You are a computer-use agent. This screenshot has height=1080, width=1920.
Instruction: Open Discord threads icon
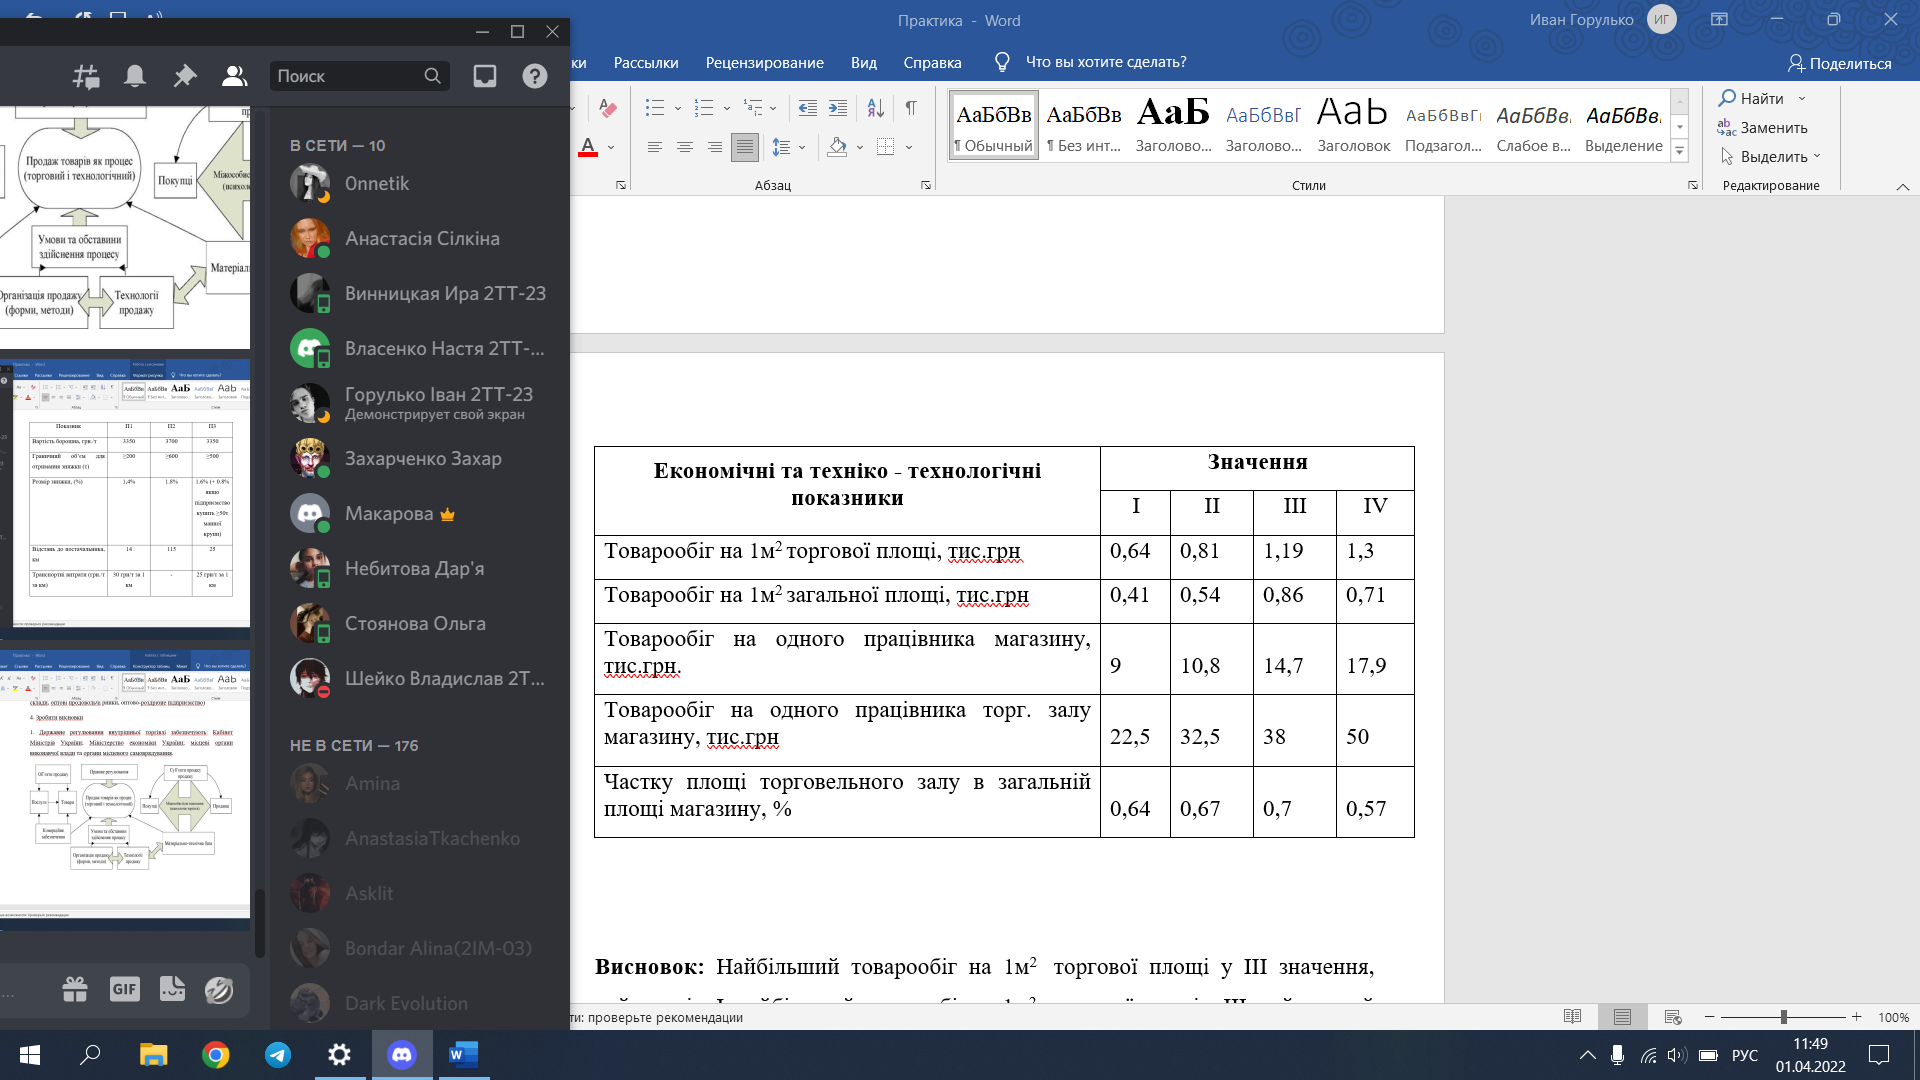coord(86,76)
